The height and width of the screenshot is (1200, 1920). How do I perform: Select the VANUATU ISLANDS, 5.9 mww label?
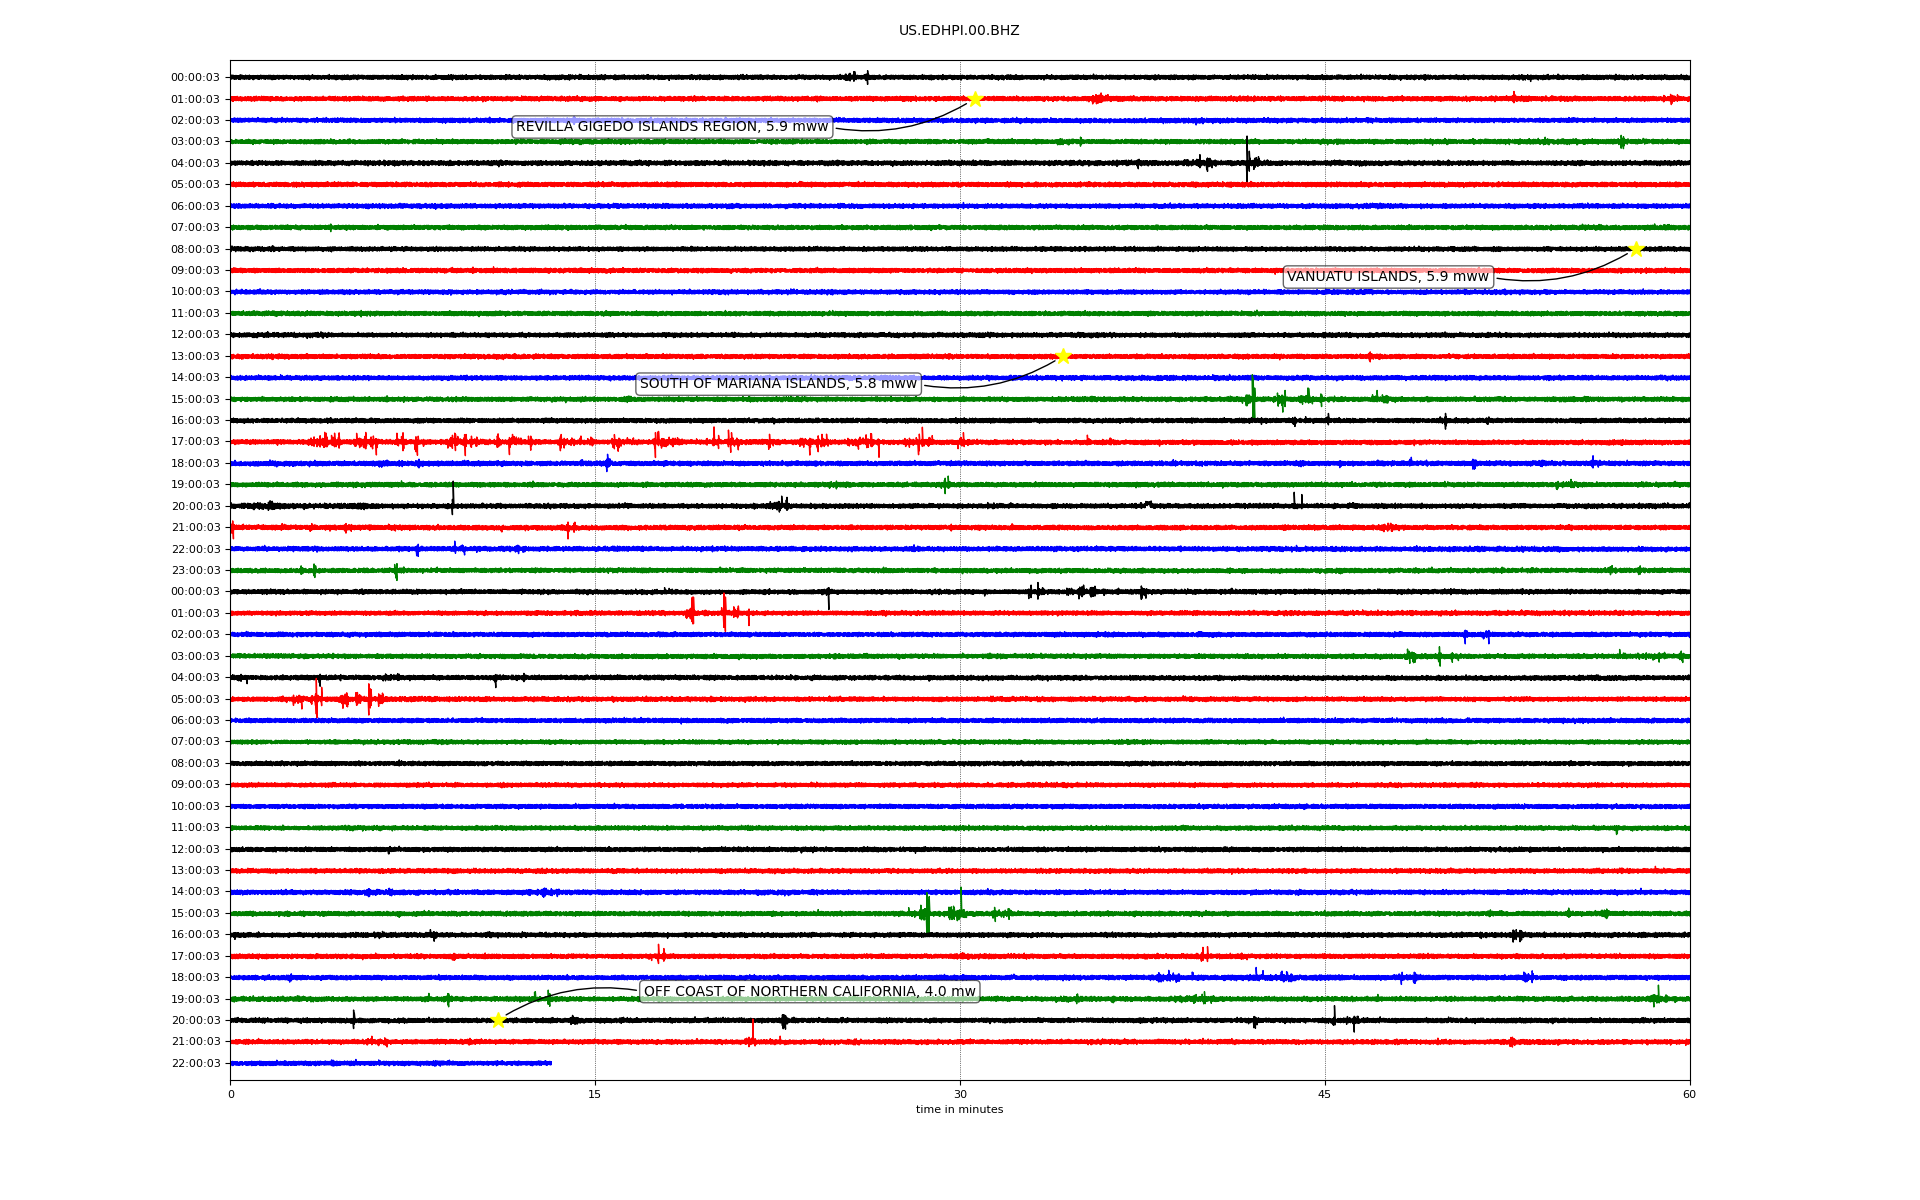pyautogui.click(x=1388, y=277)
